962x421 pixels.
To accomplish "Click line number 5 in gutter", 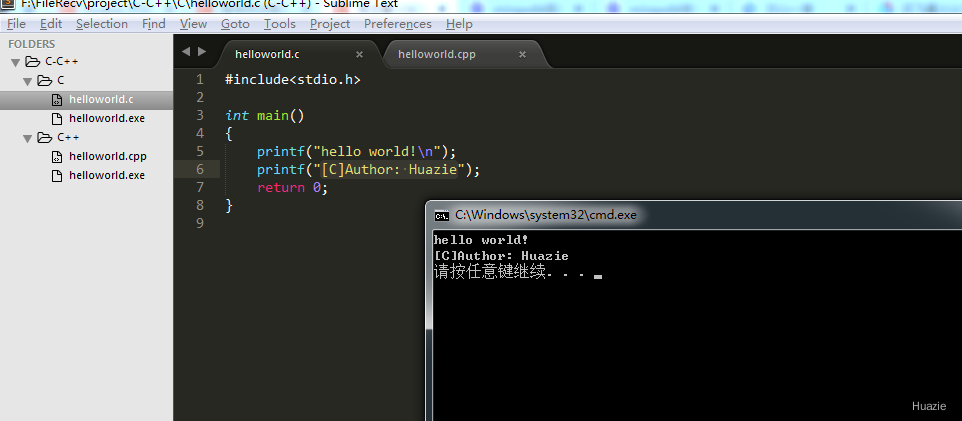I will [x=200, y=152].
